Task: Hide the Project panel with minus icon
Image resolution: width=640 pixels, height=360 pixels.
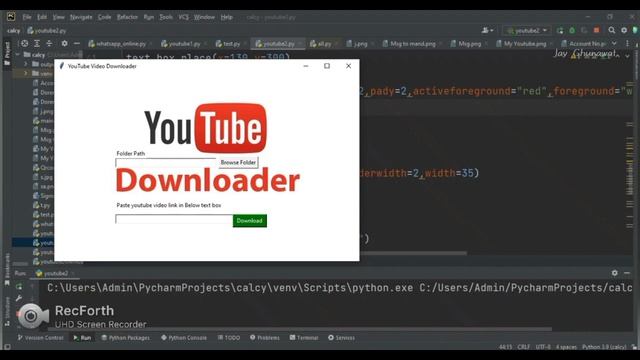Action: coord(77,43)
